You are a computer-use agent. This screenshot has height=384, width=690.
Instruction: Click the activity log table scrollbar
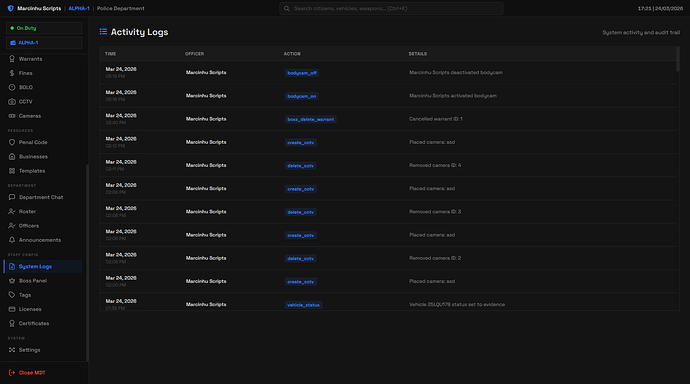coord(678,59)
